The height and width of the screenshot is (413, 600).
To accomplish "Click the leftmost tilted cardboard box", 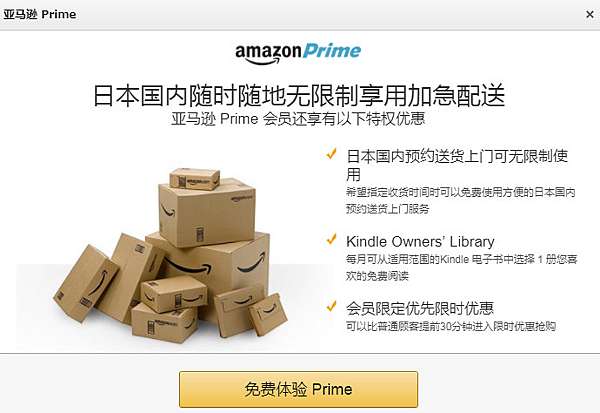I will click(86, 282).
